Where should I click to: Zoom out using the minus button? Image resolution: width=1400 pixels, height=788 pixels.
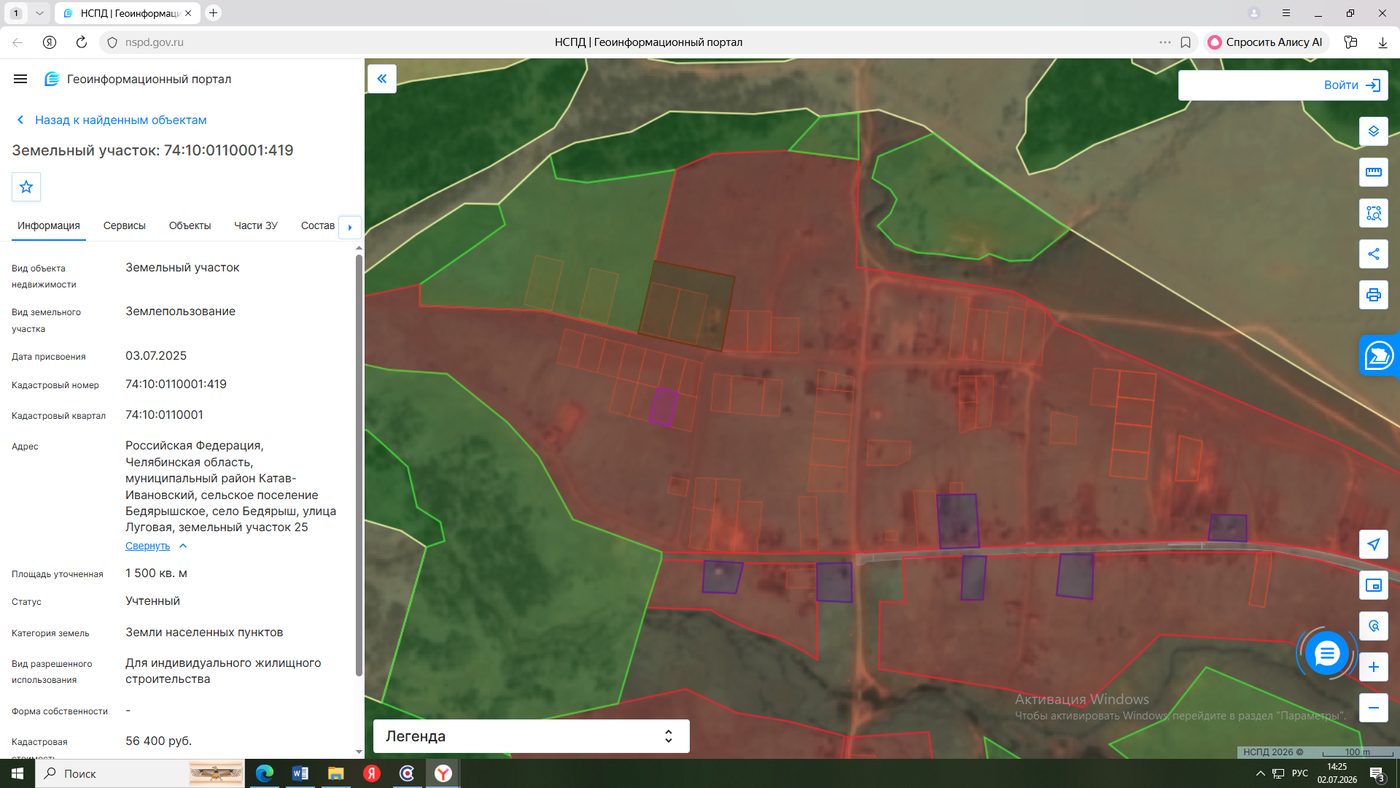pyautogui.click(x=1374, y=708)
